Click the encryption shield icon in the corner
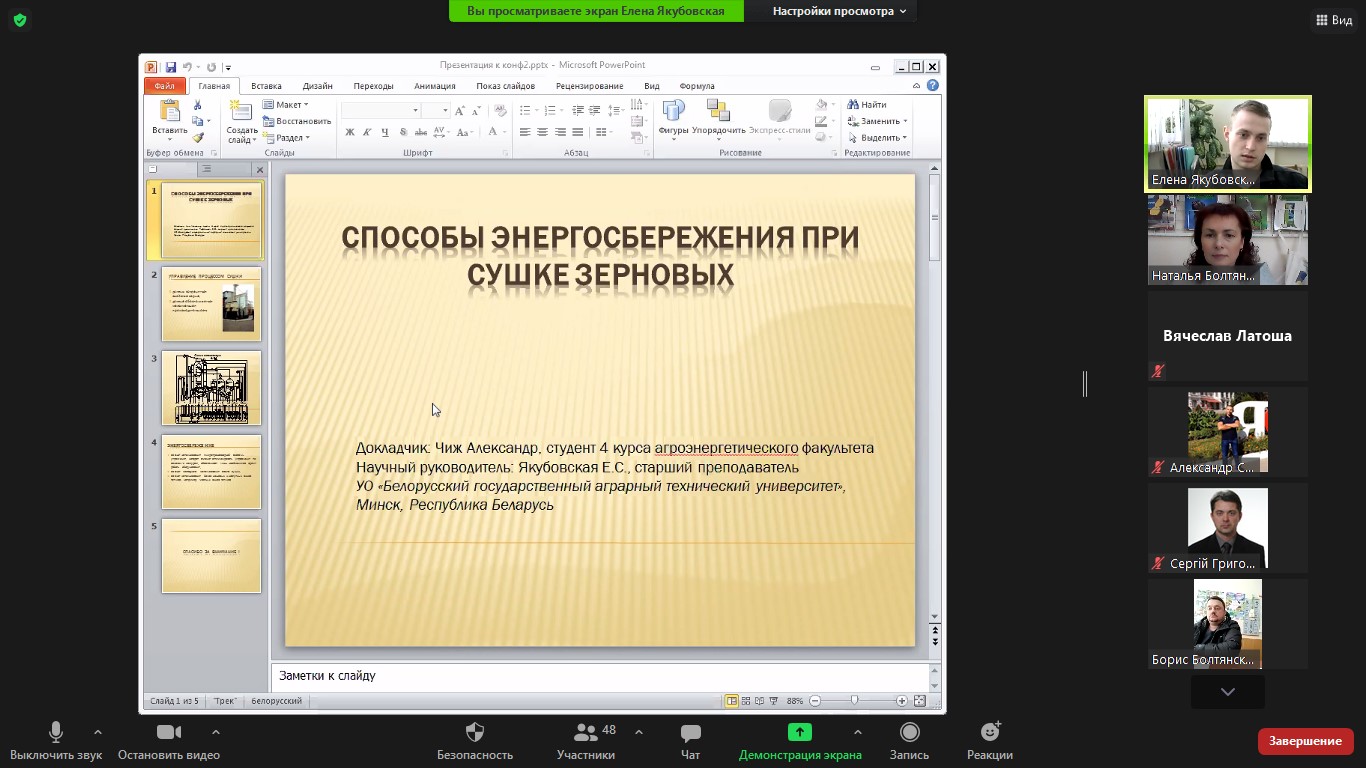Viewport: 1366px width, 768px height. pyautogui.click(x=20, y=20)
